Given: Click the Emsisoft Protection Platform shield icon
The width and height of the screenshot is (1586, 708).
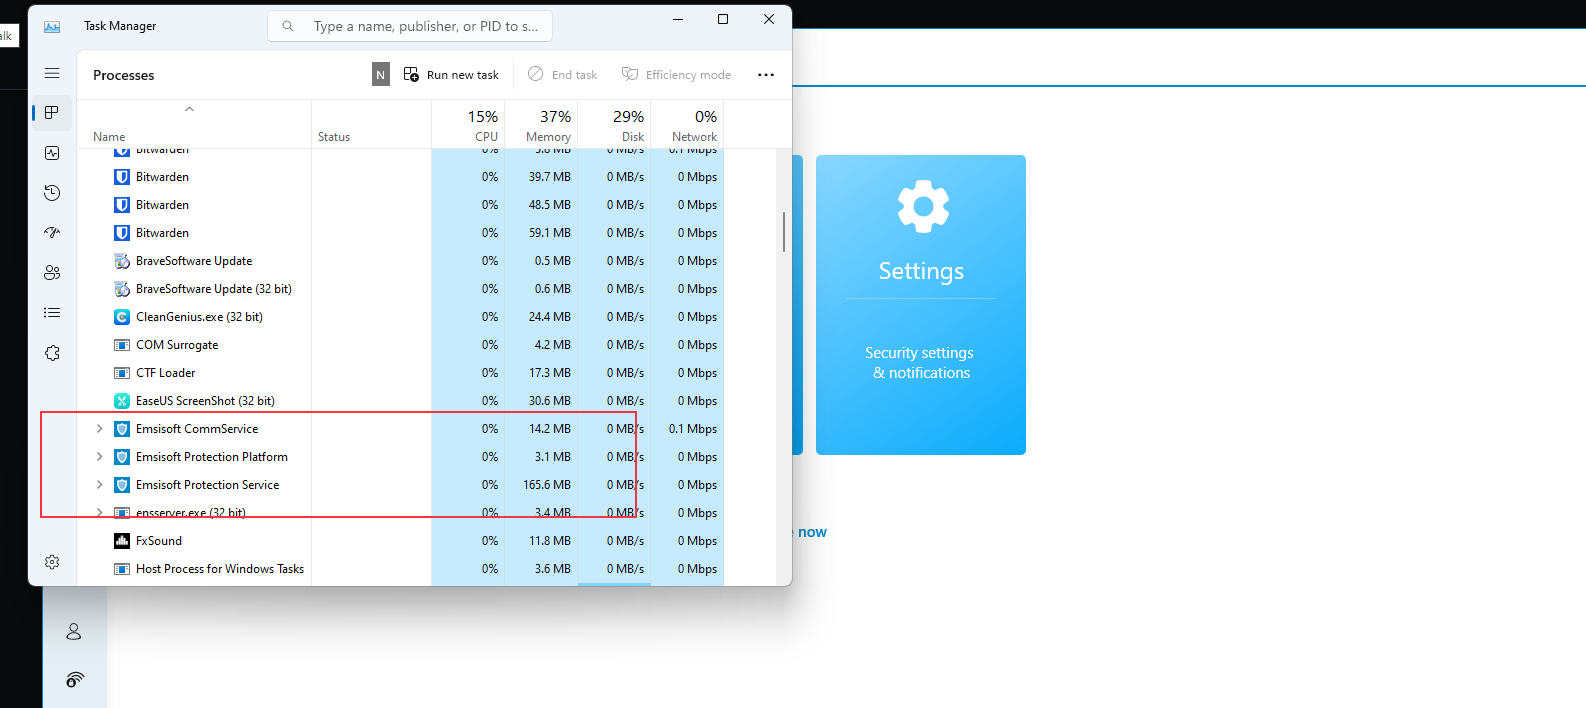Looking at the screenshot, I should [x=122, y=457].
